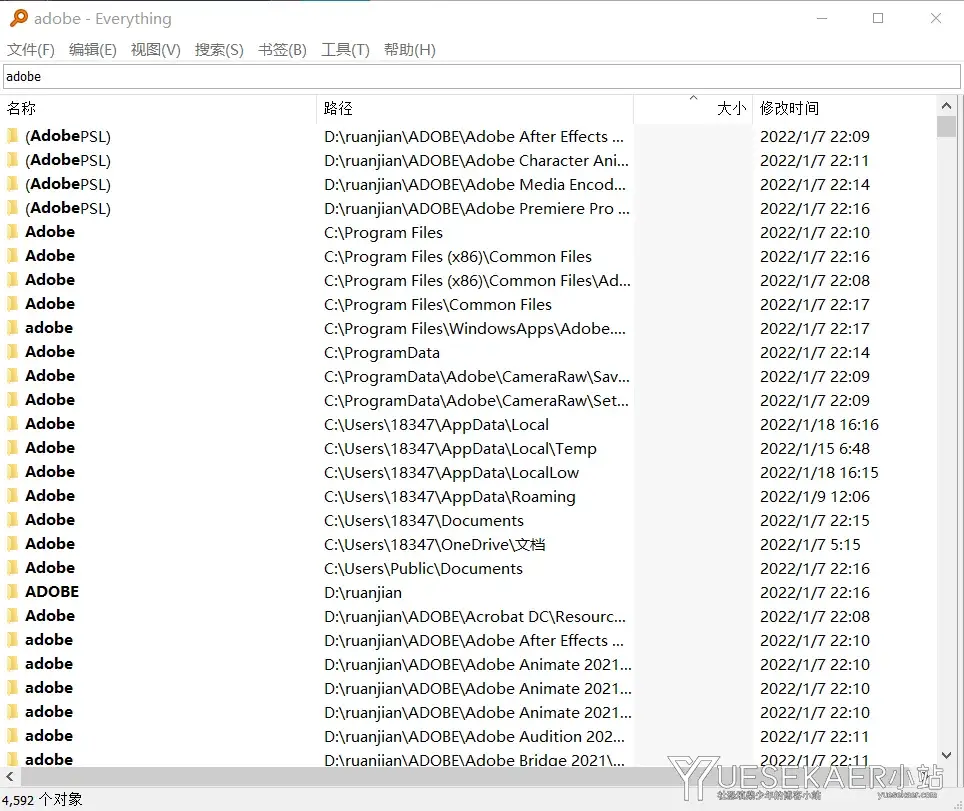964x811 pixels.
Task: Click path D:\ruanjian\ADOBE\Adobe Audition 202...
Action: [x=474, y=737]
